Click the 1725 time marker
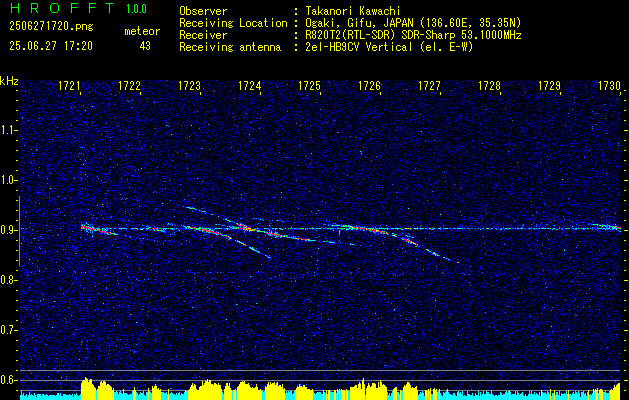This screenshot has height=400, width=629. coord(309,86)
